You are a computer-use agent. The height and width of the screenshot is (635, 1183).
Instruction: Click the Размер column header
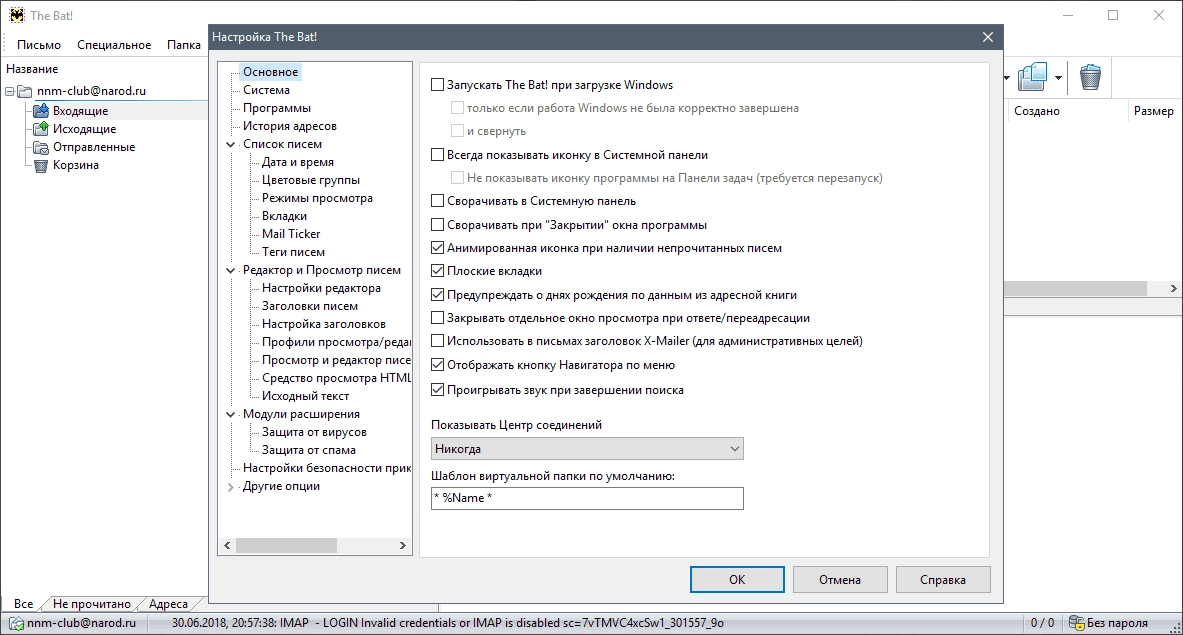pos(1154,111)
